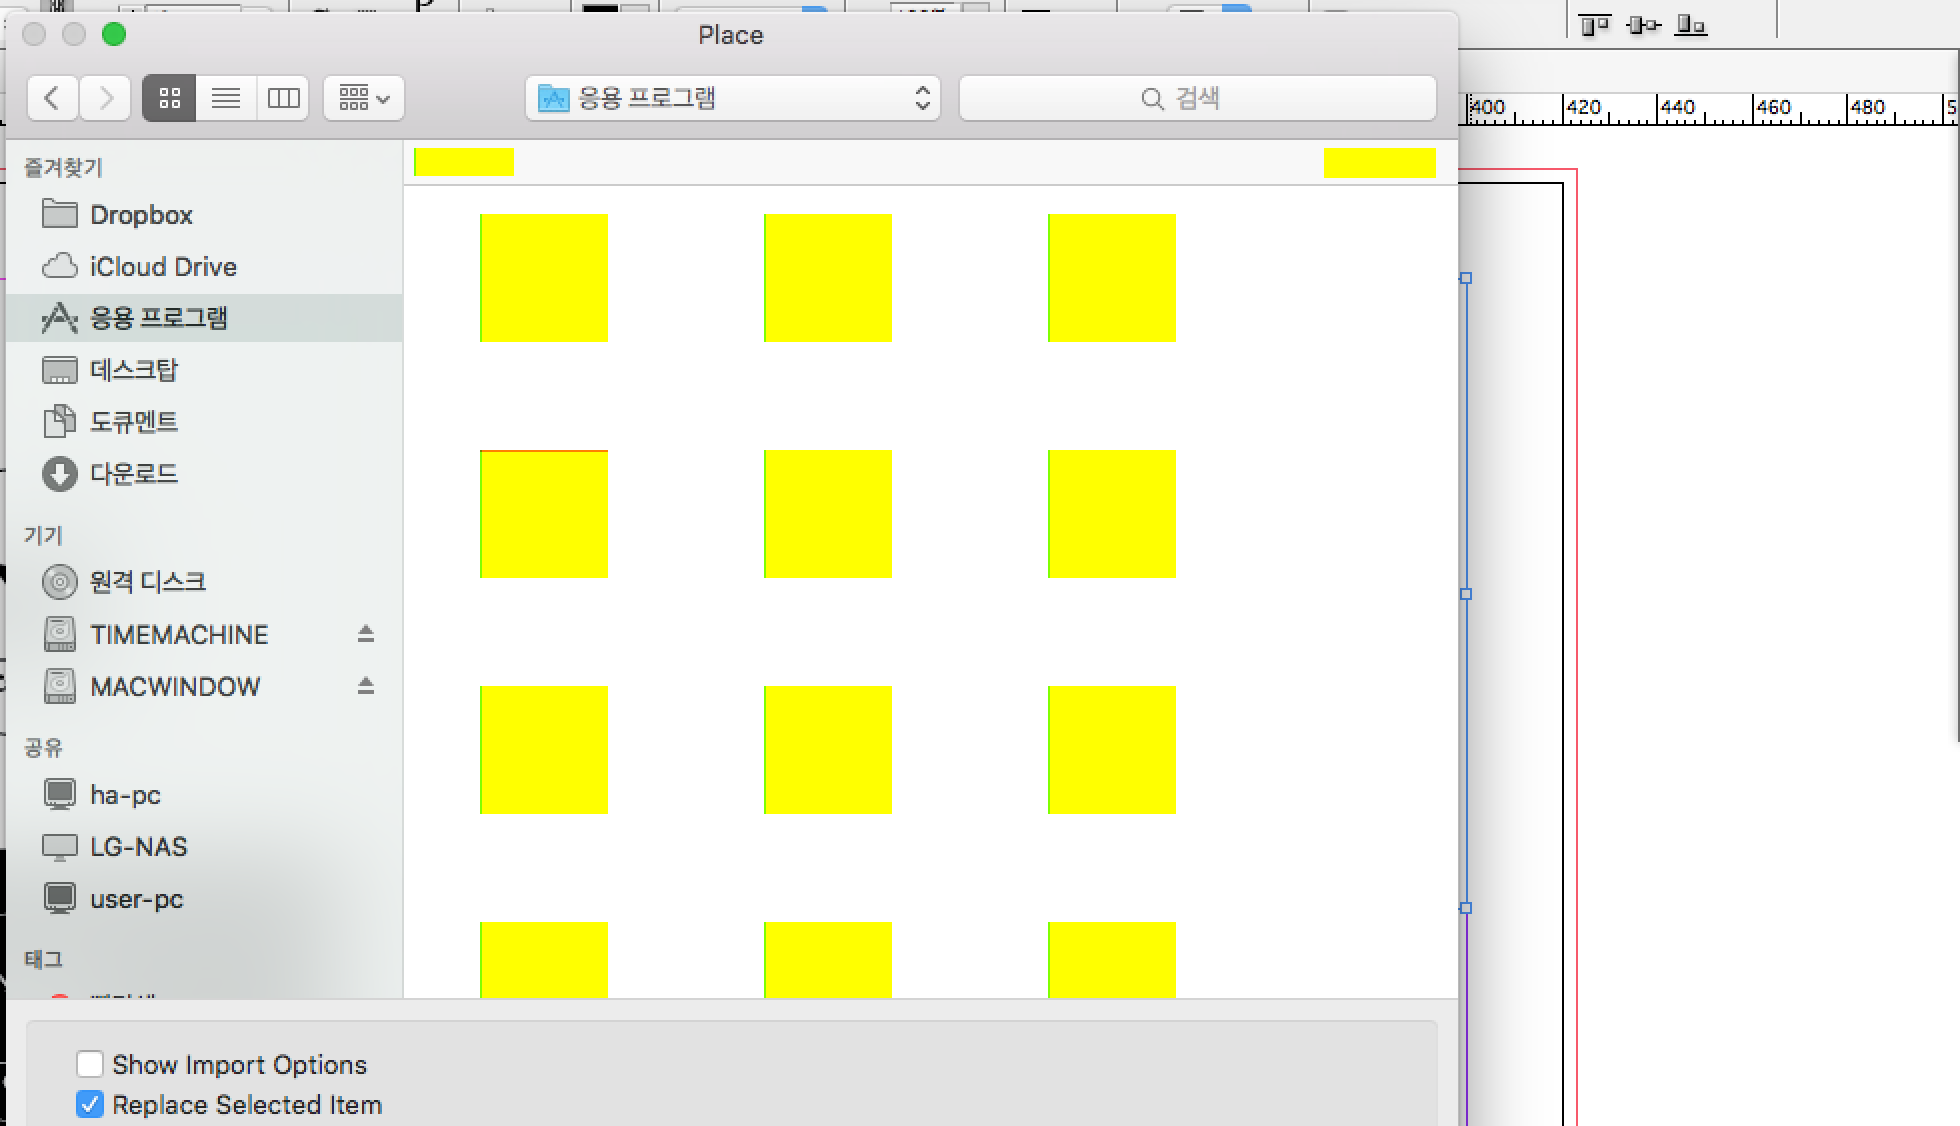
Task: Select the first yellow thumbnail
Action: pyautogui.click(x=544, y=278)
